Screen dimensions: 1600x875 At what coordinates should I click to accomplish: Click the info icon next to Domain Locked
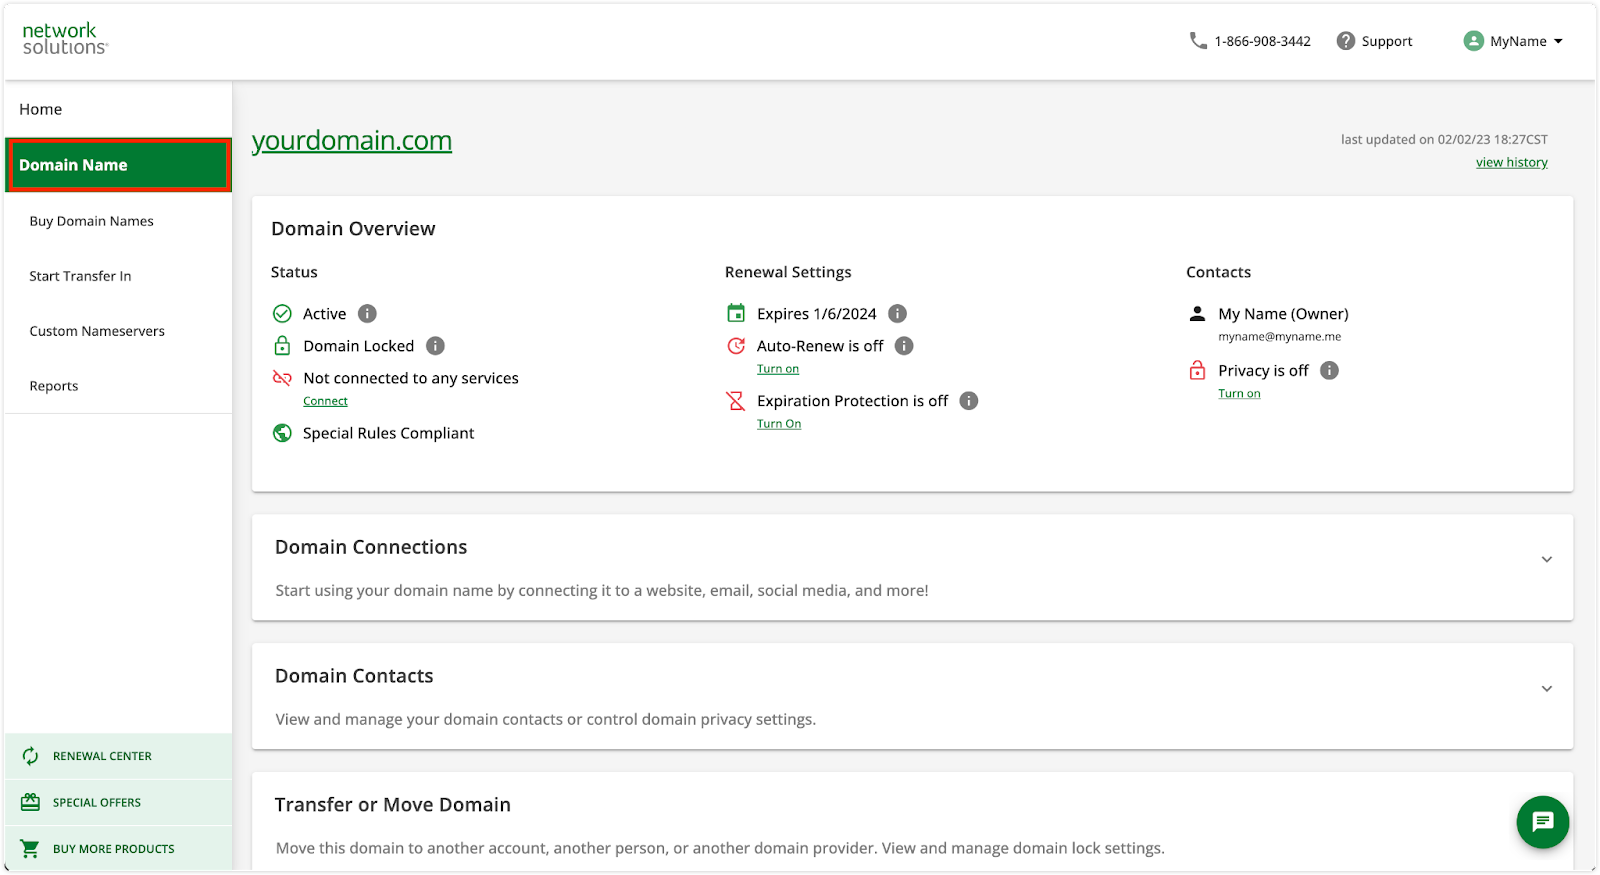[x=435, y=346]
